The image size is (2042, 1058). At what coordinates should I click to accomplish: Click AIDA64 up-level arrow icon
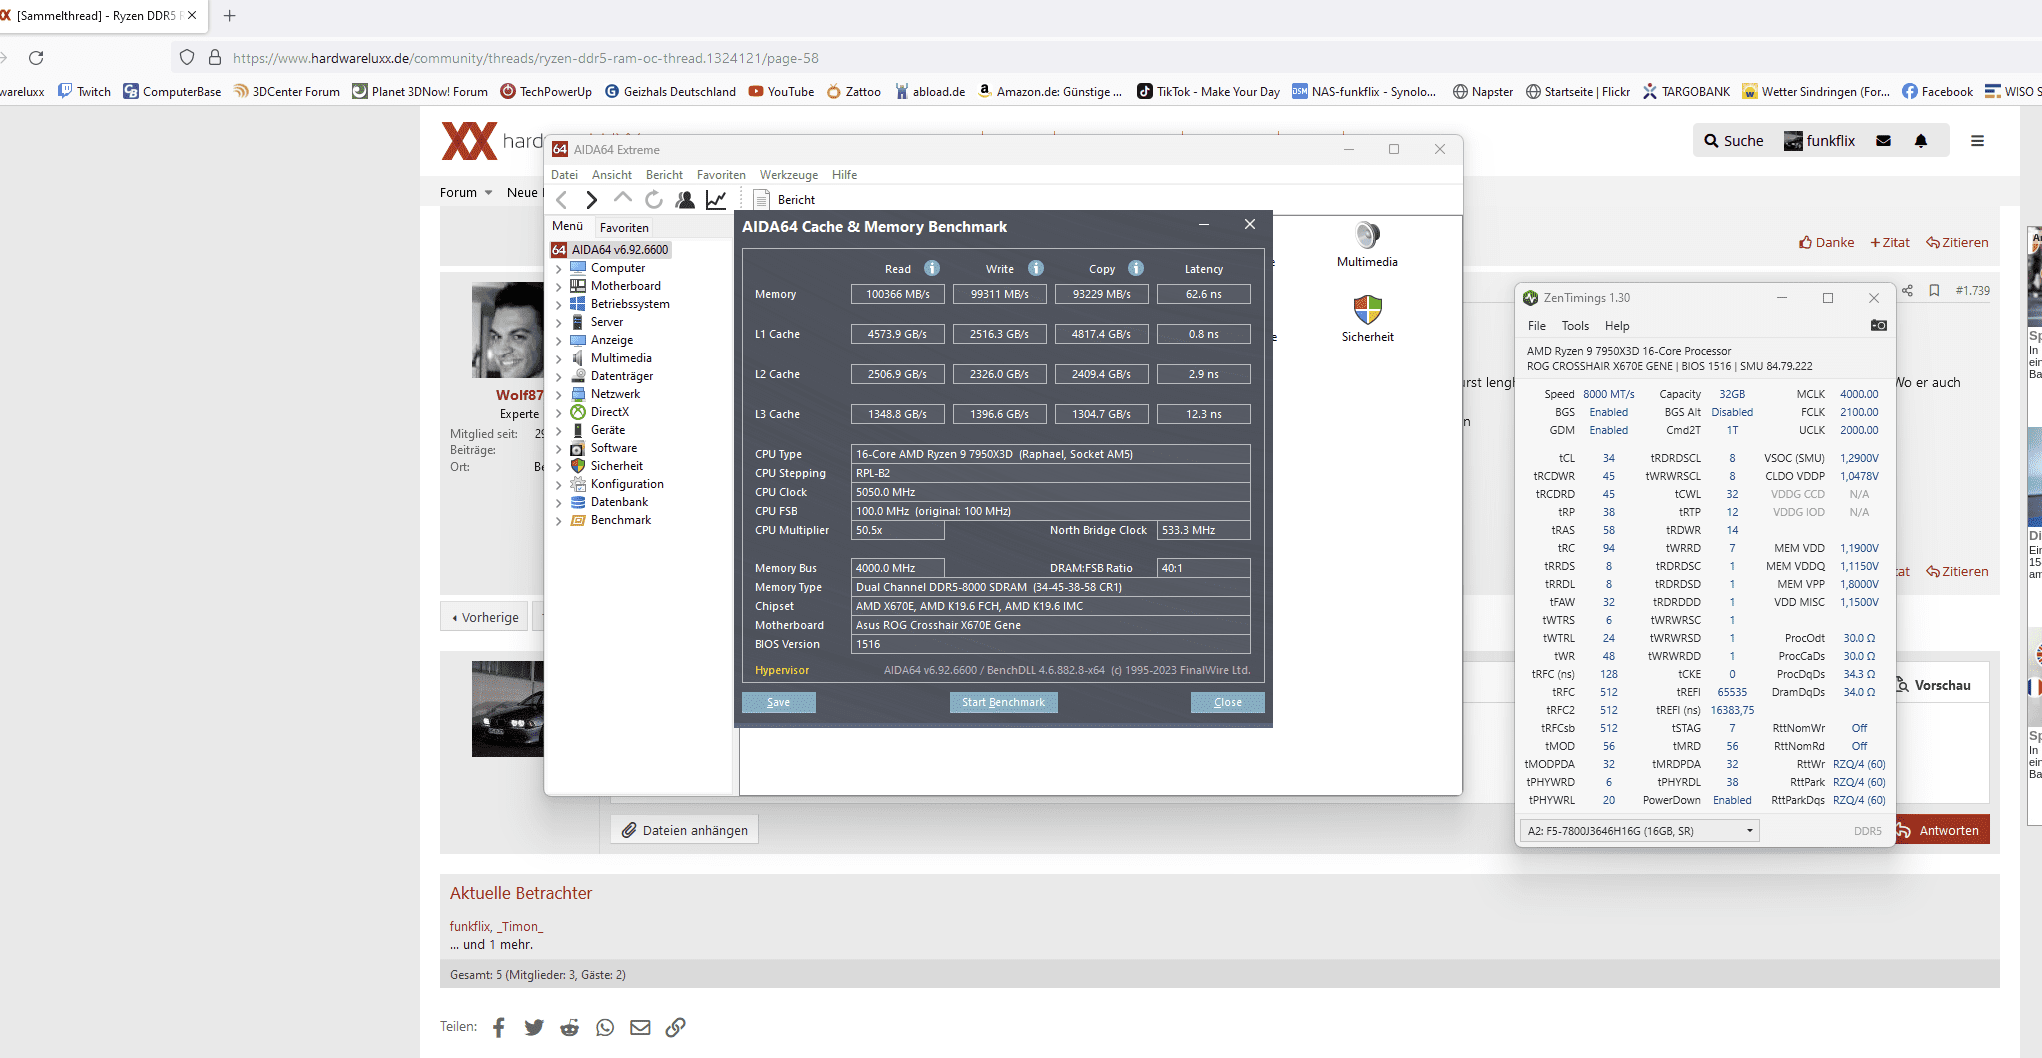622,198
